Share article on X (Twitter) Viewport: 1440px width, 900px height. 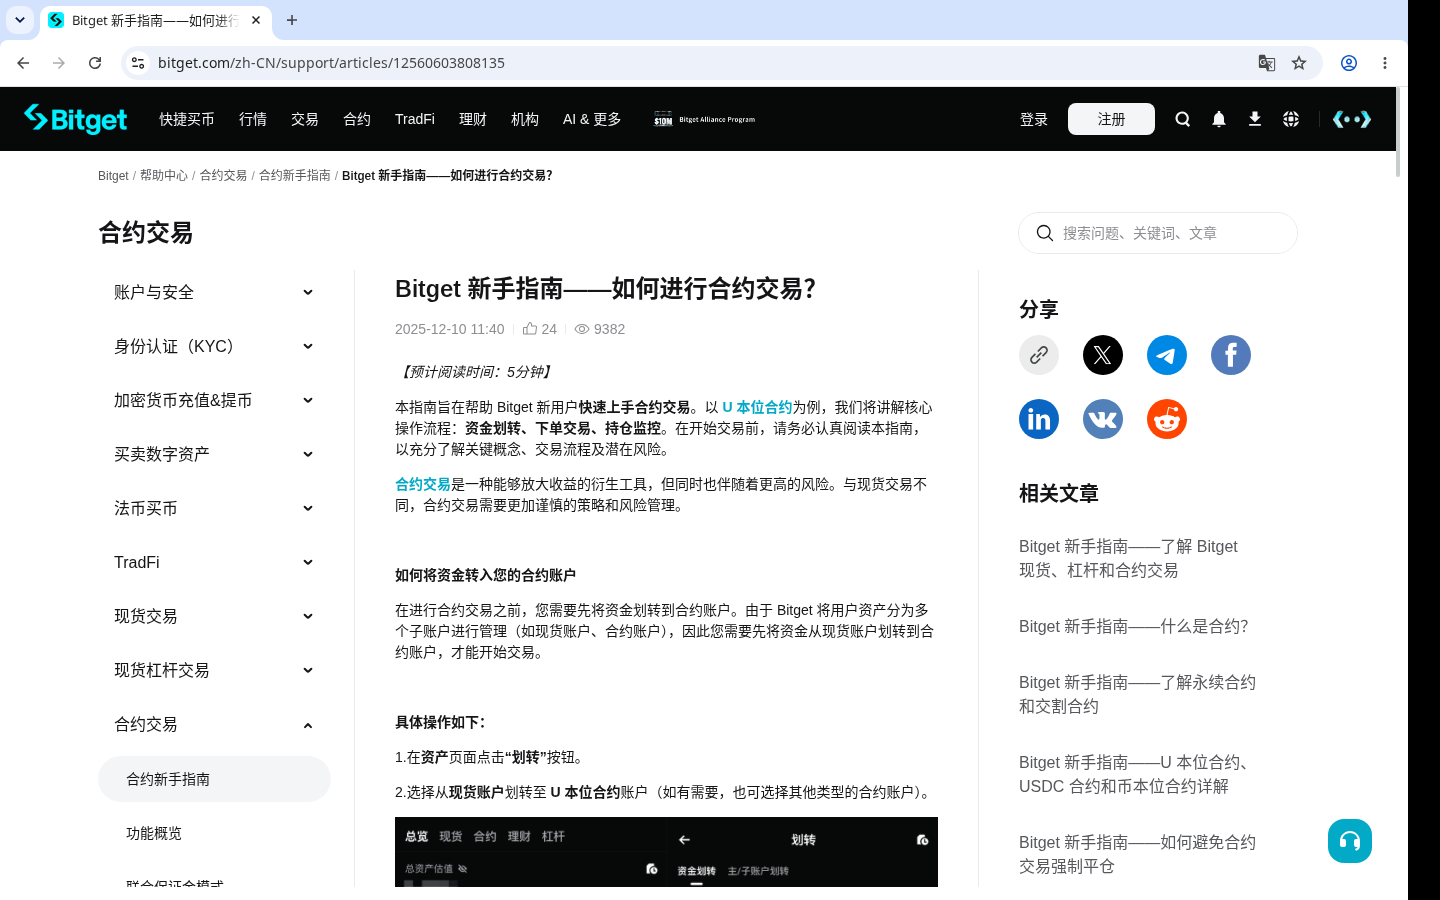point(1103,355)
